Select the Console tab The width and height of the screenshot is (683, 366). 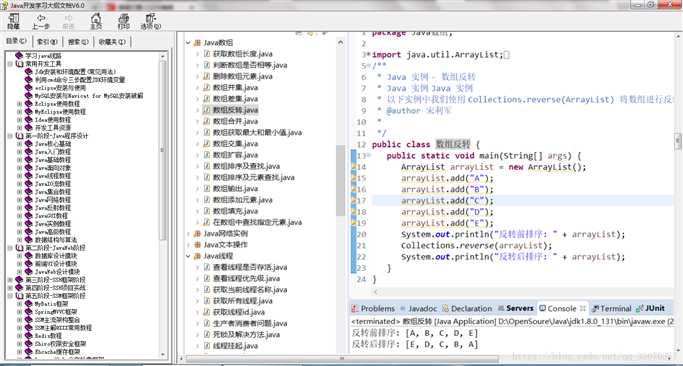(562, 308)
